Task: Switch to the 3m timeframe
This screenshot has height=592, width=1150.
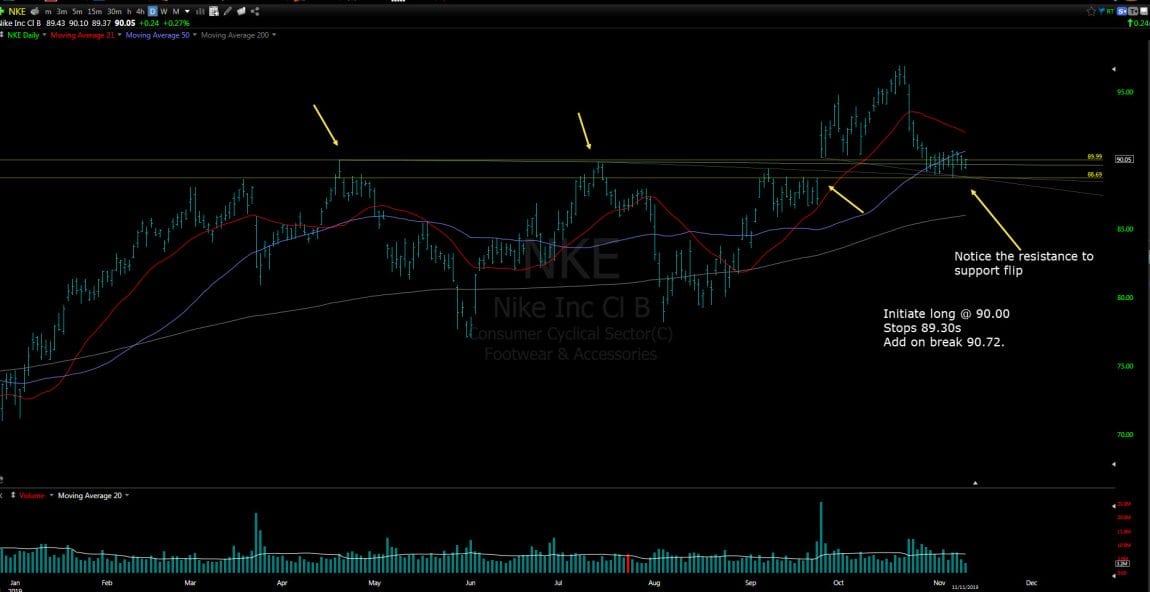Action: [x=62, y=12]
